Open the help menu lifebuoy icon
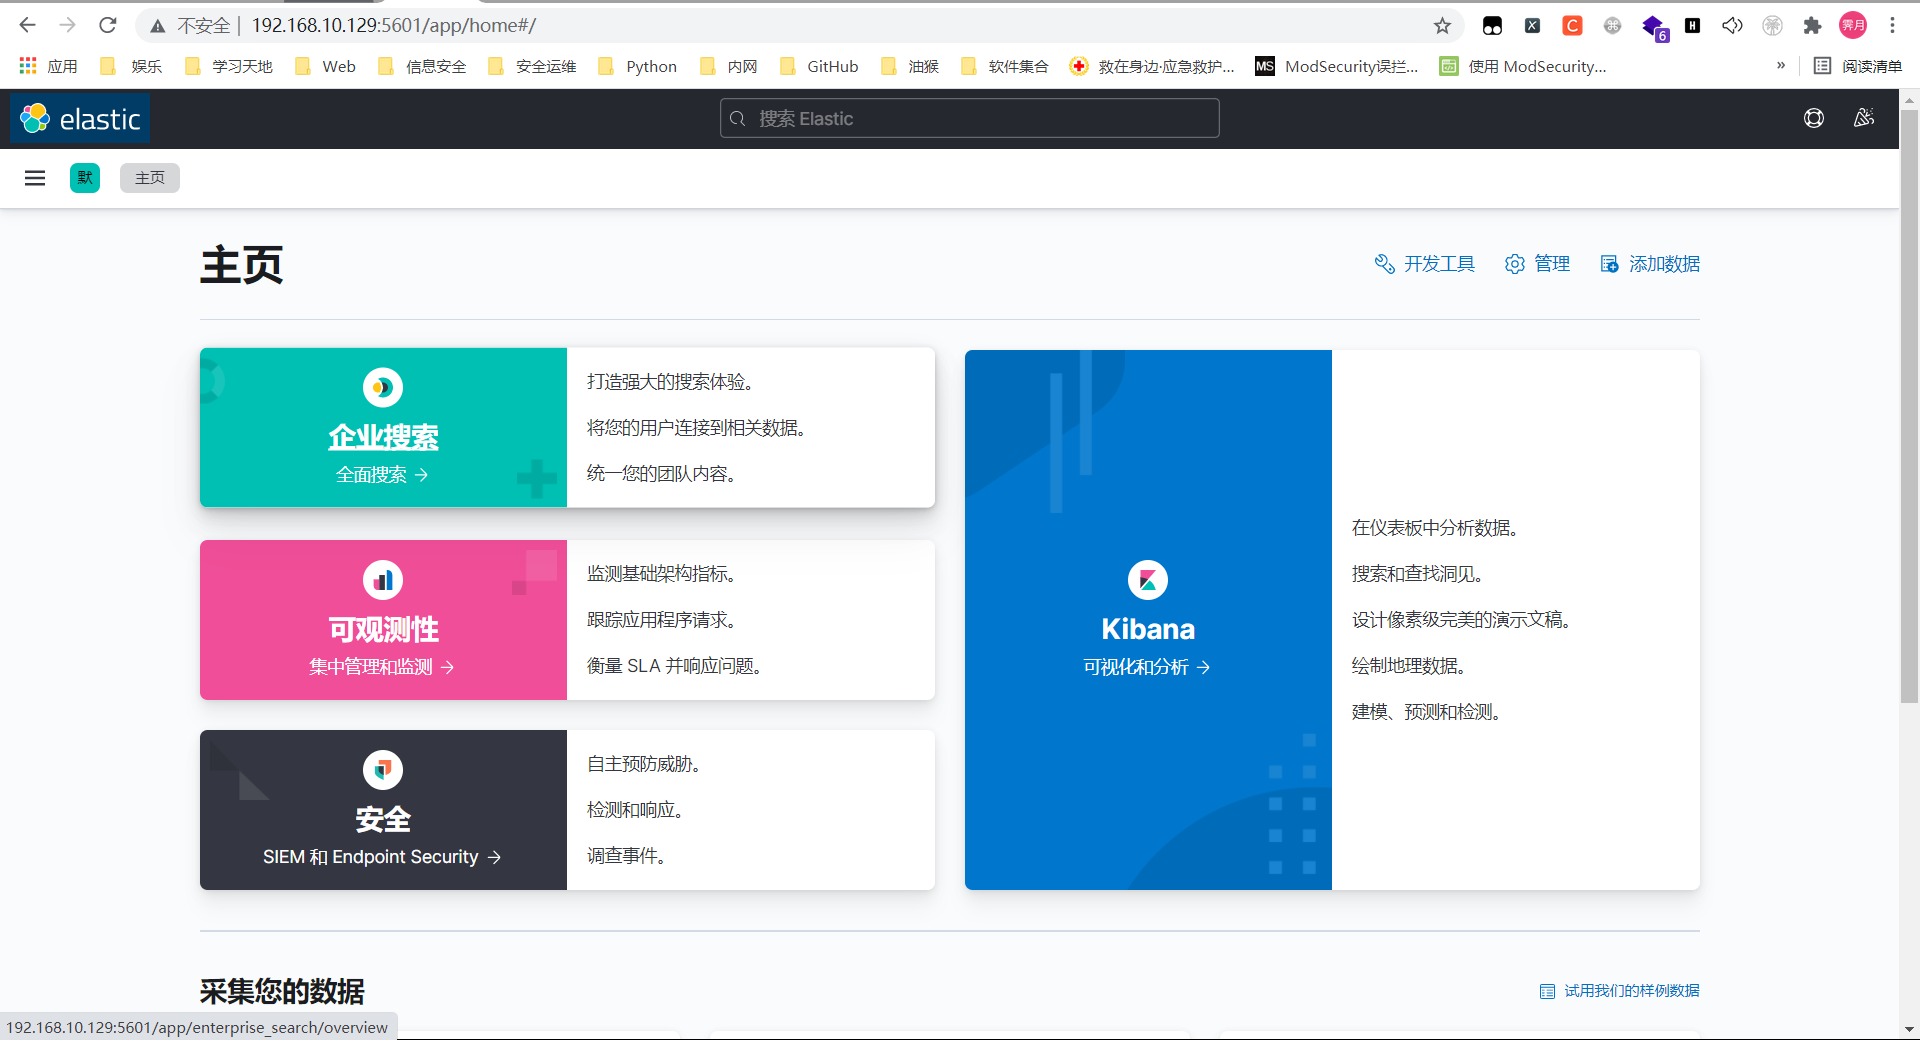The image size is (1920, 1040). click(x=1813, y=119)
